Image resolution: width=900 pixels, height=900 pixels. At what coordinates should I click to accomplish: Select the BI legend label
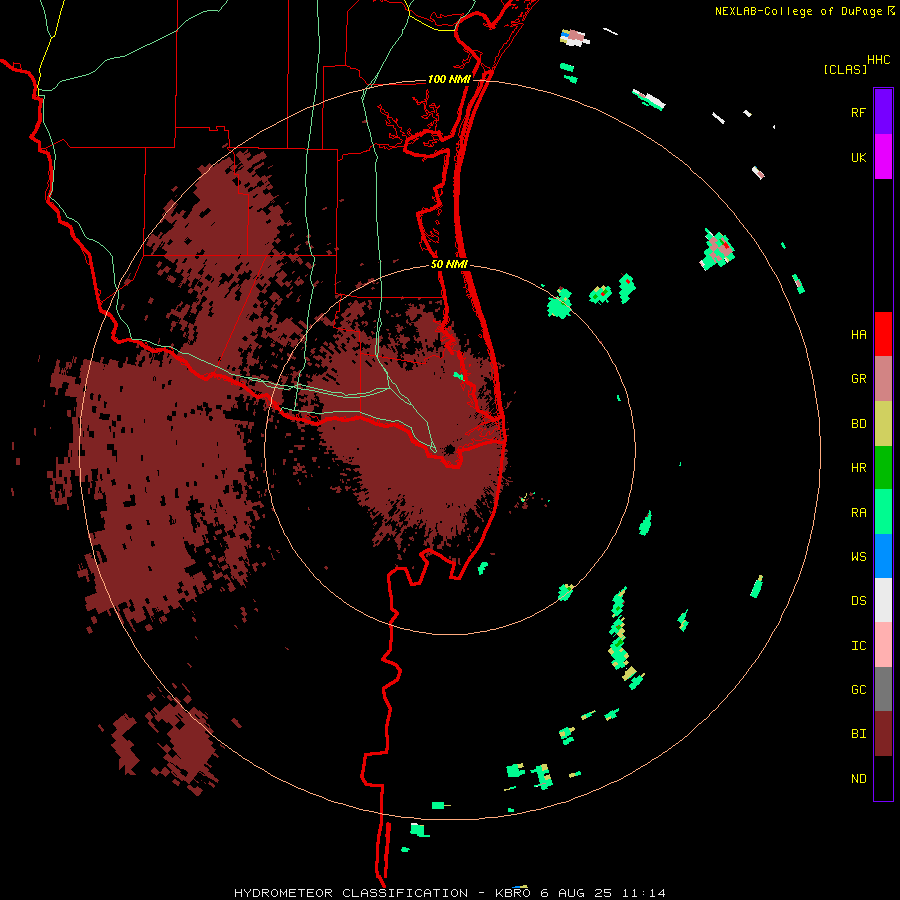(858, 734)
